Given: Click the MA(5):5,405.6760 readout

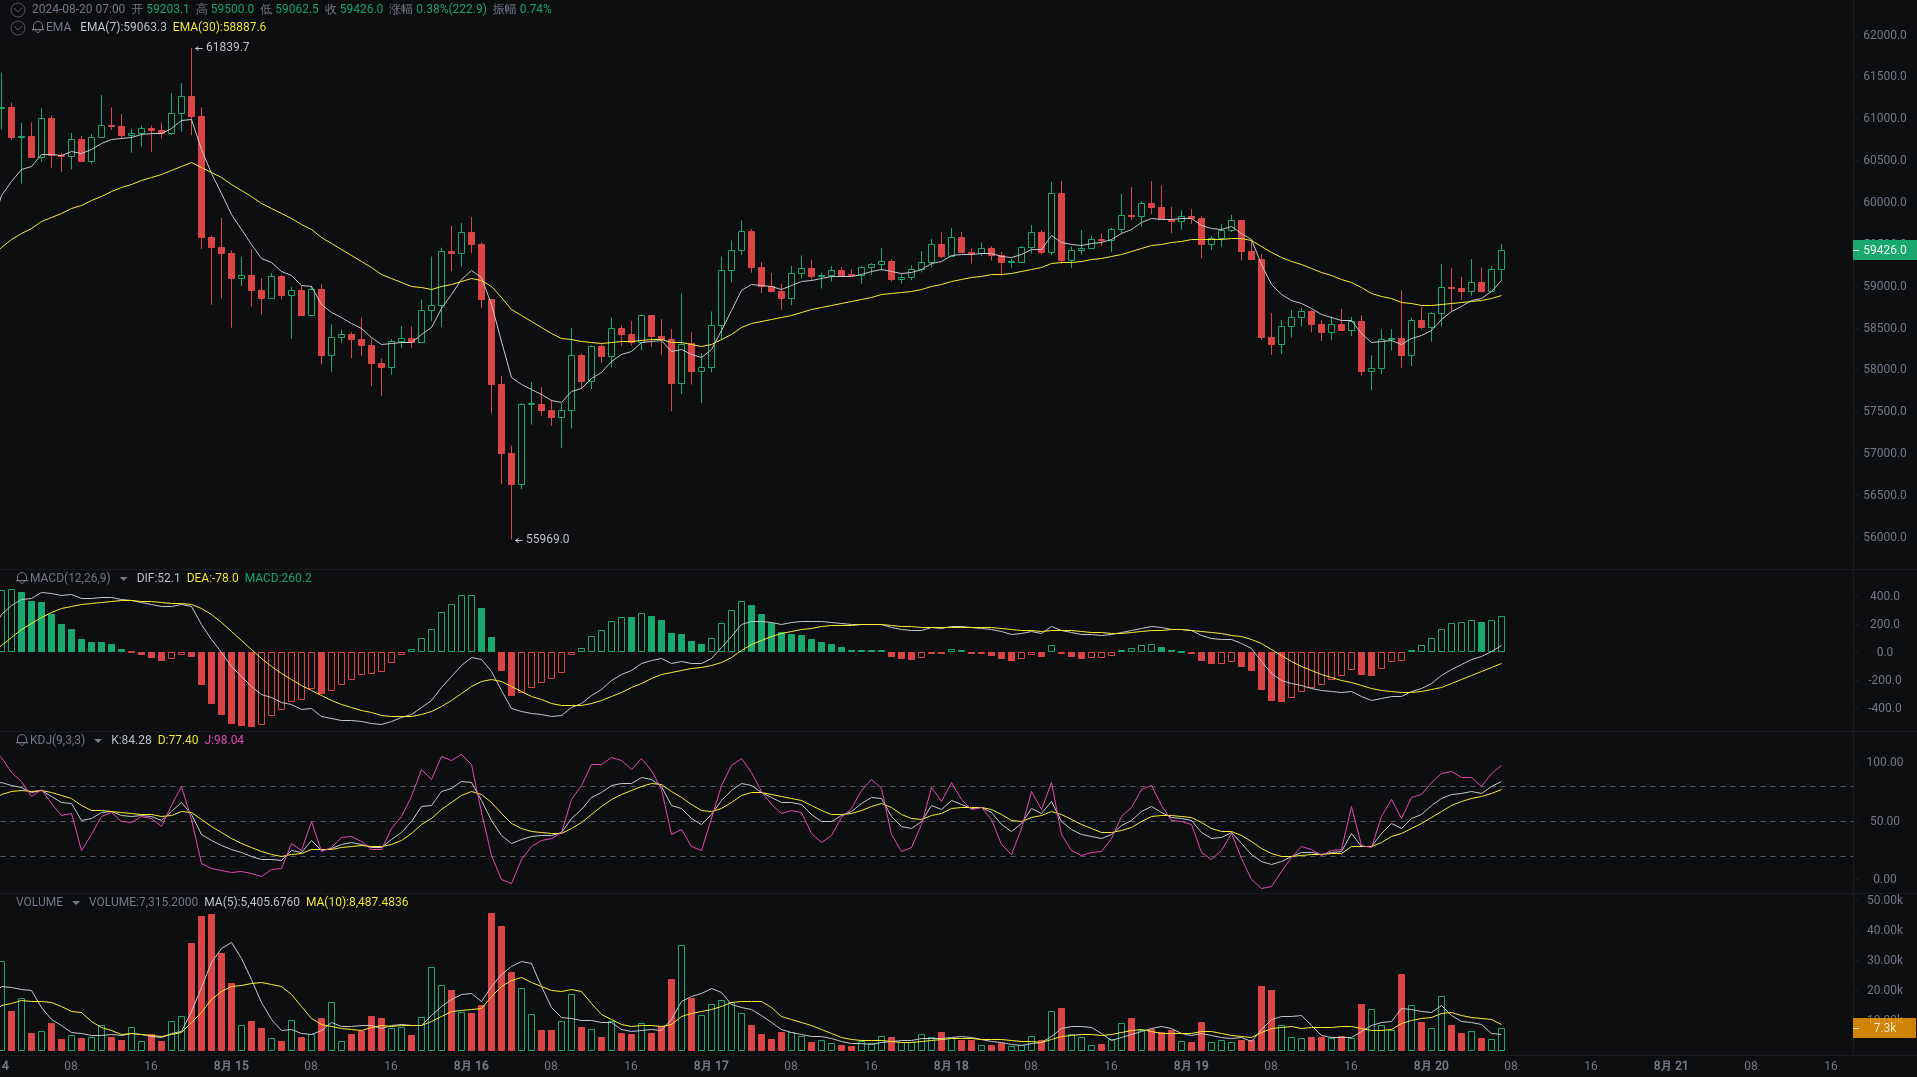Looking at the screenshot, I should pyautogui.click(x=252, y=902).
